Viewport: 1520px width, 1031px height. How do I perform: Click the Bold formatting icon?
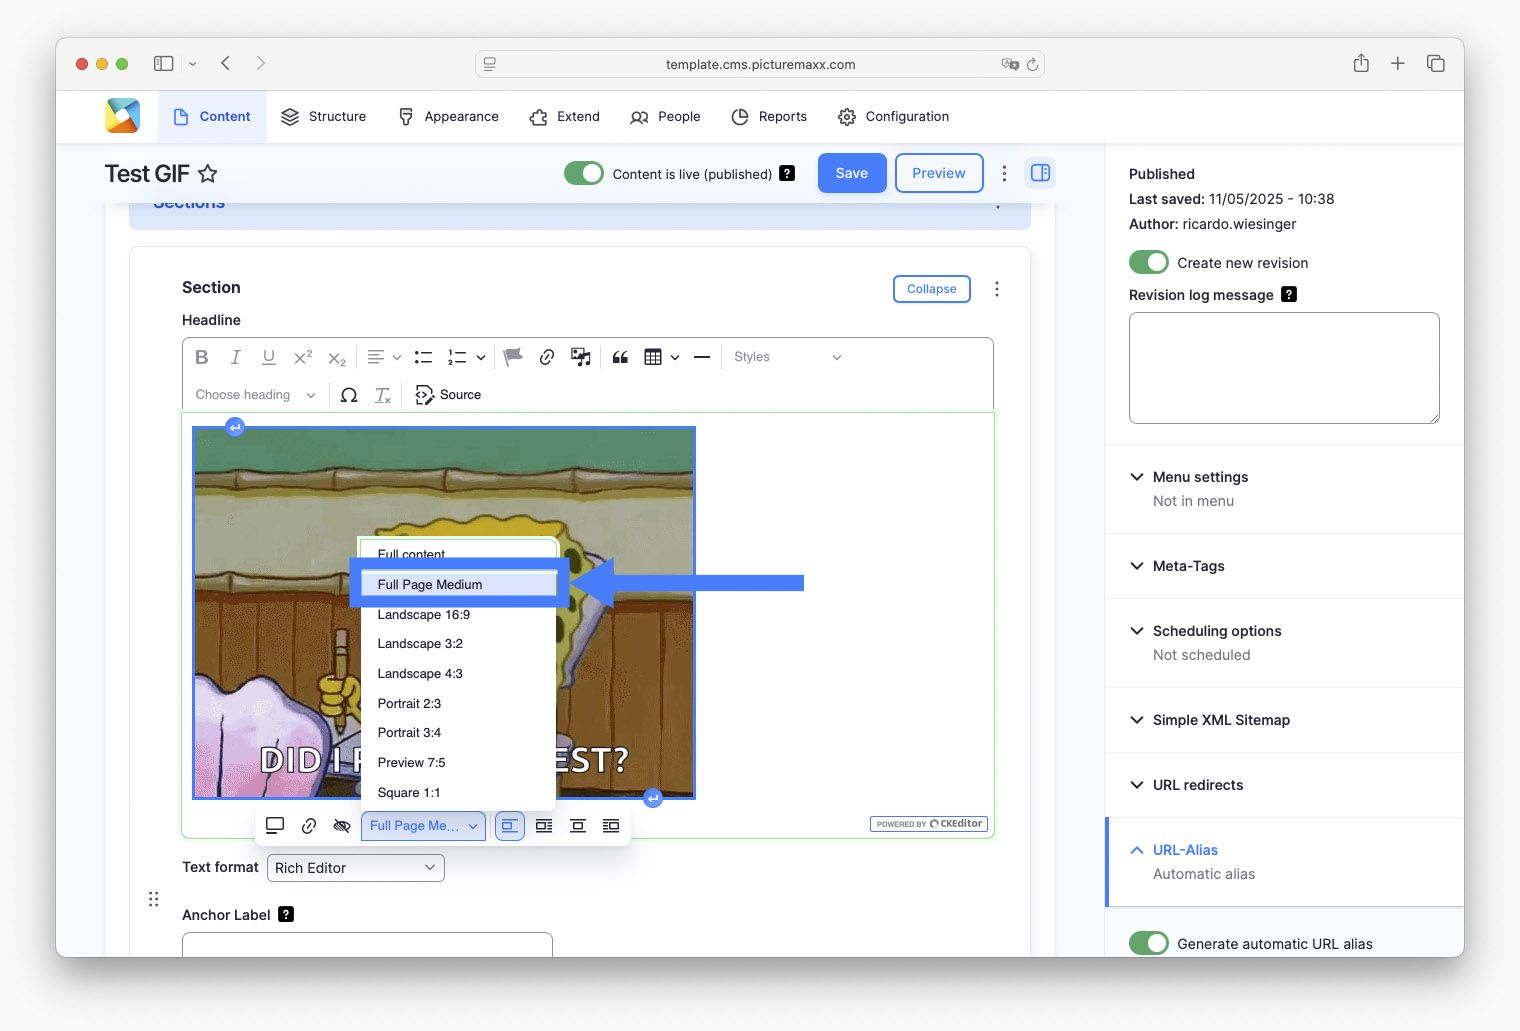pos(202,357)
